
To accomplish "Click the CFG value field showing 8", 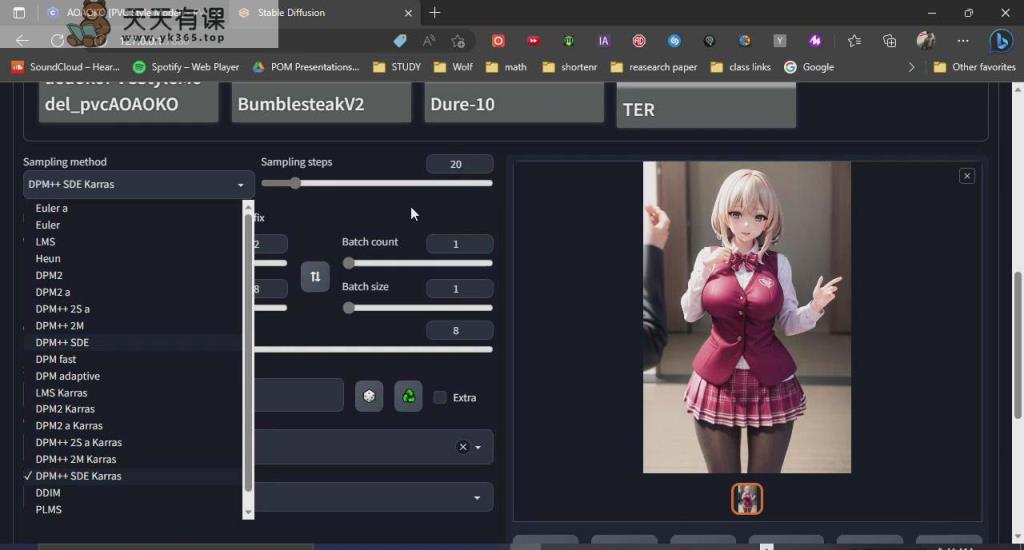I will (459, 331).
